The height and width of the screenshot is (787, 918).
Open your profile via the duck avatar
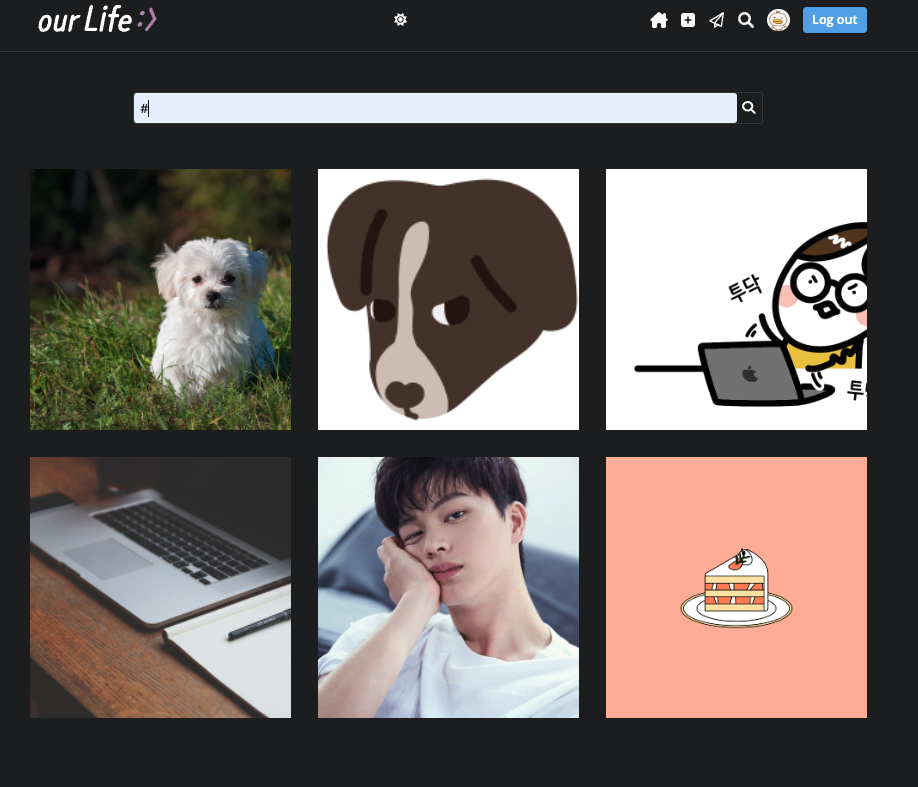click(x=778, y=20)
